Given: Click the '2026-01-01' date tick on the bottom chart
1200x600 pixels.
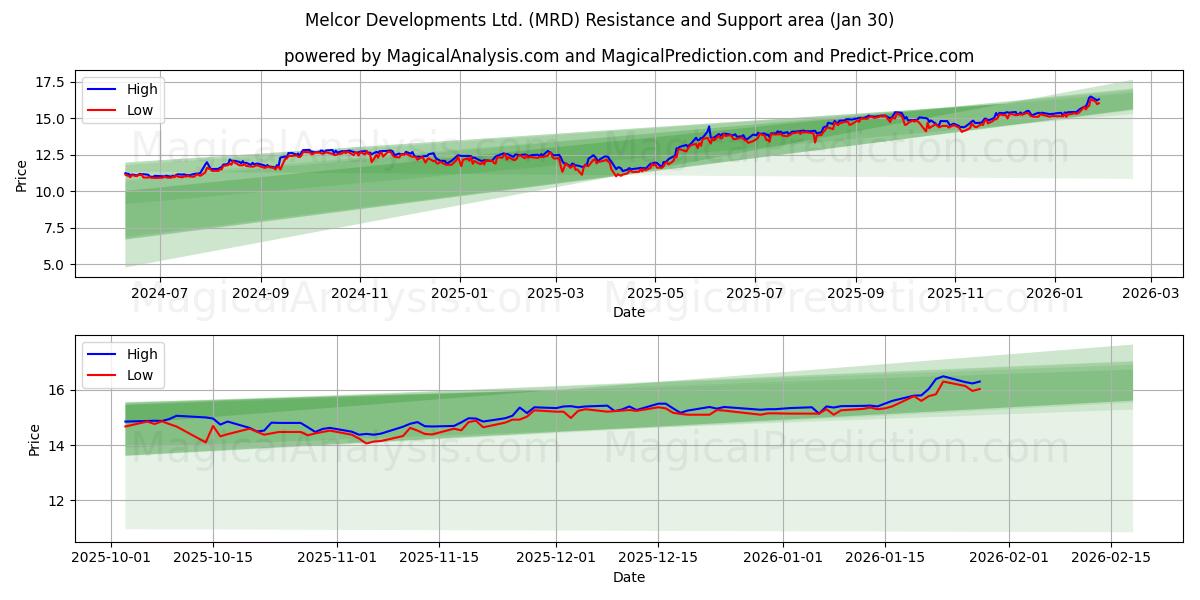Looking at the screenshot, I should (x=782, y=560).
